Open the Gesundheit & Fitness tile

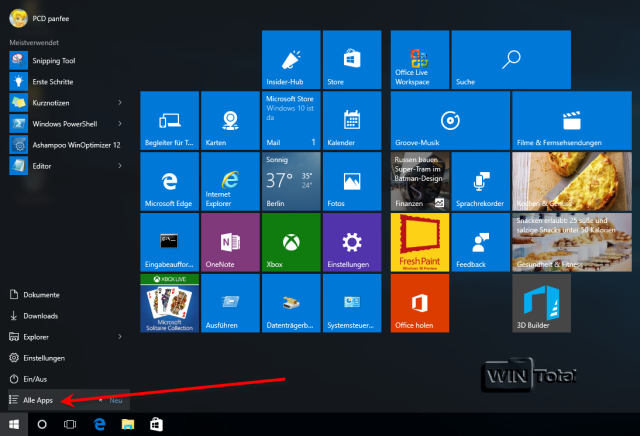tap(572, 242)
